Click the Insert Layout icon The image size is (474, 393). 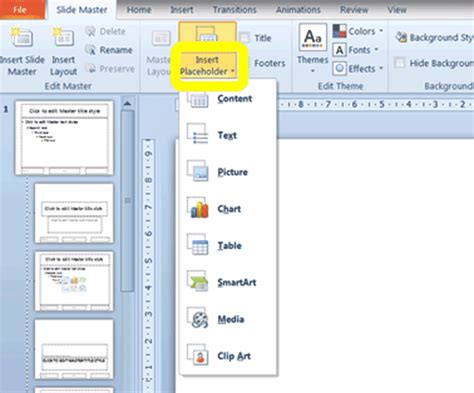click(63, 37)
